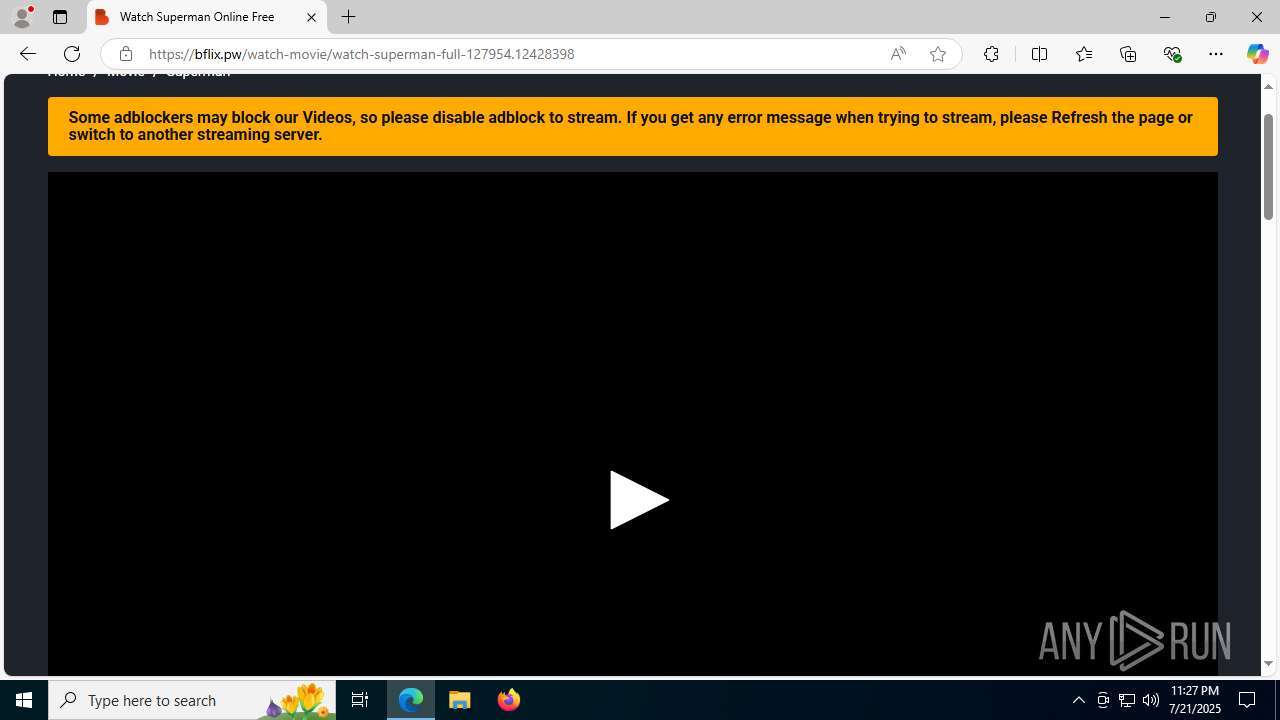Screen dimensions: 1280x720
Task: Restore down the Edge window
Action: pos(1210,17)
